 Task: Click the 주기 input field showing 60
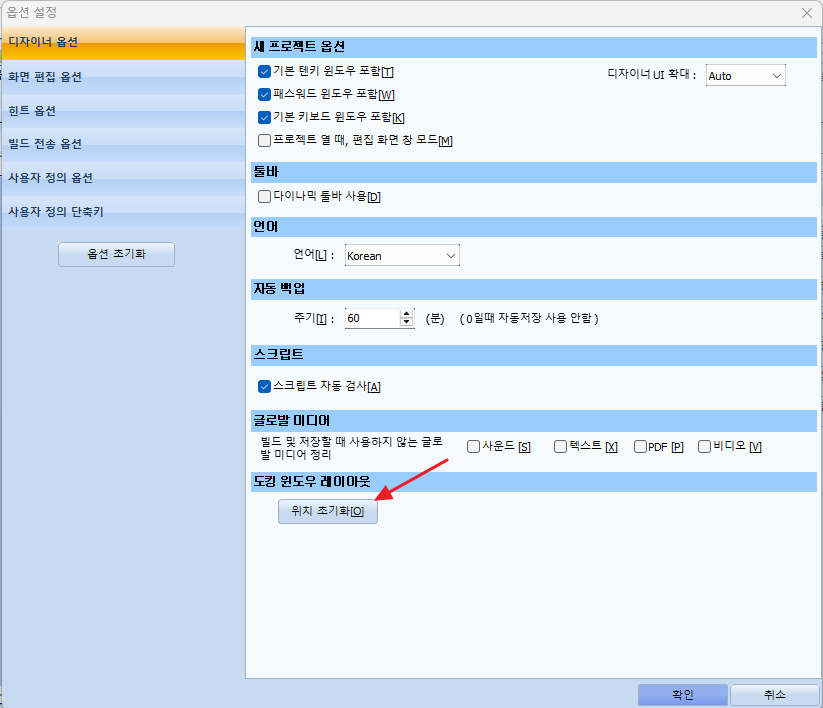pos(371,318)
